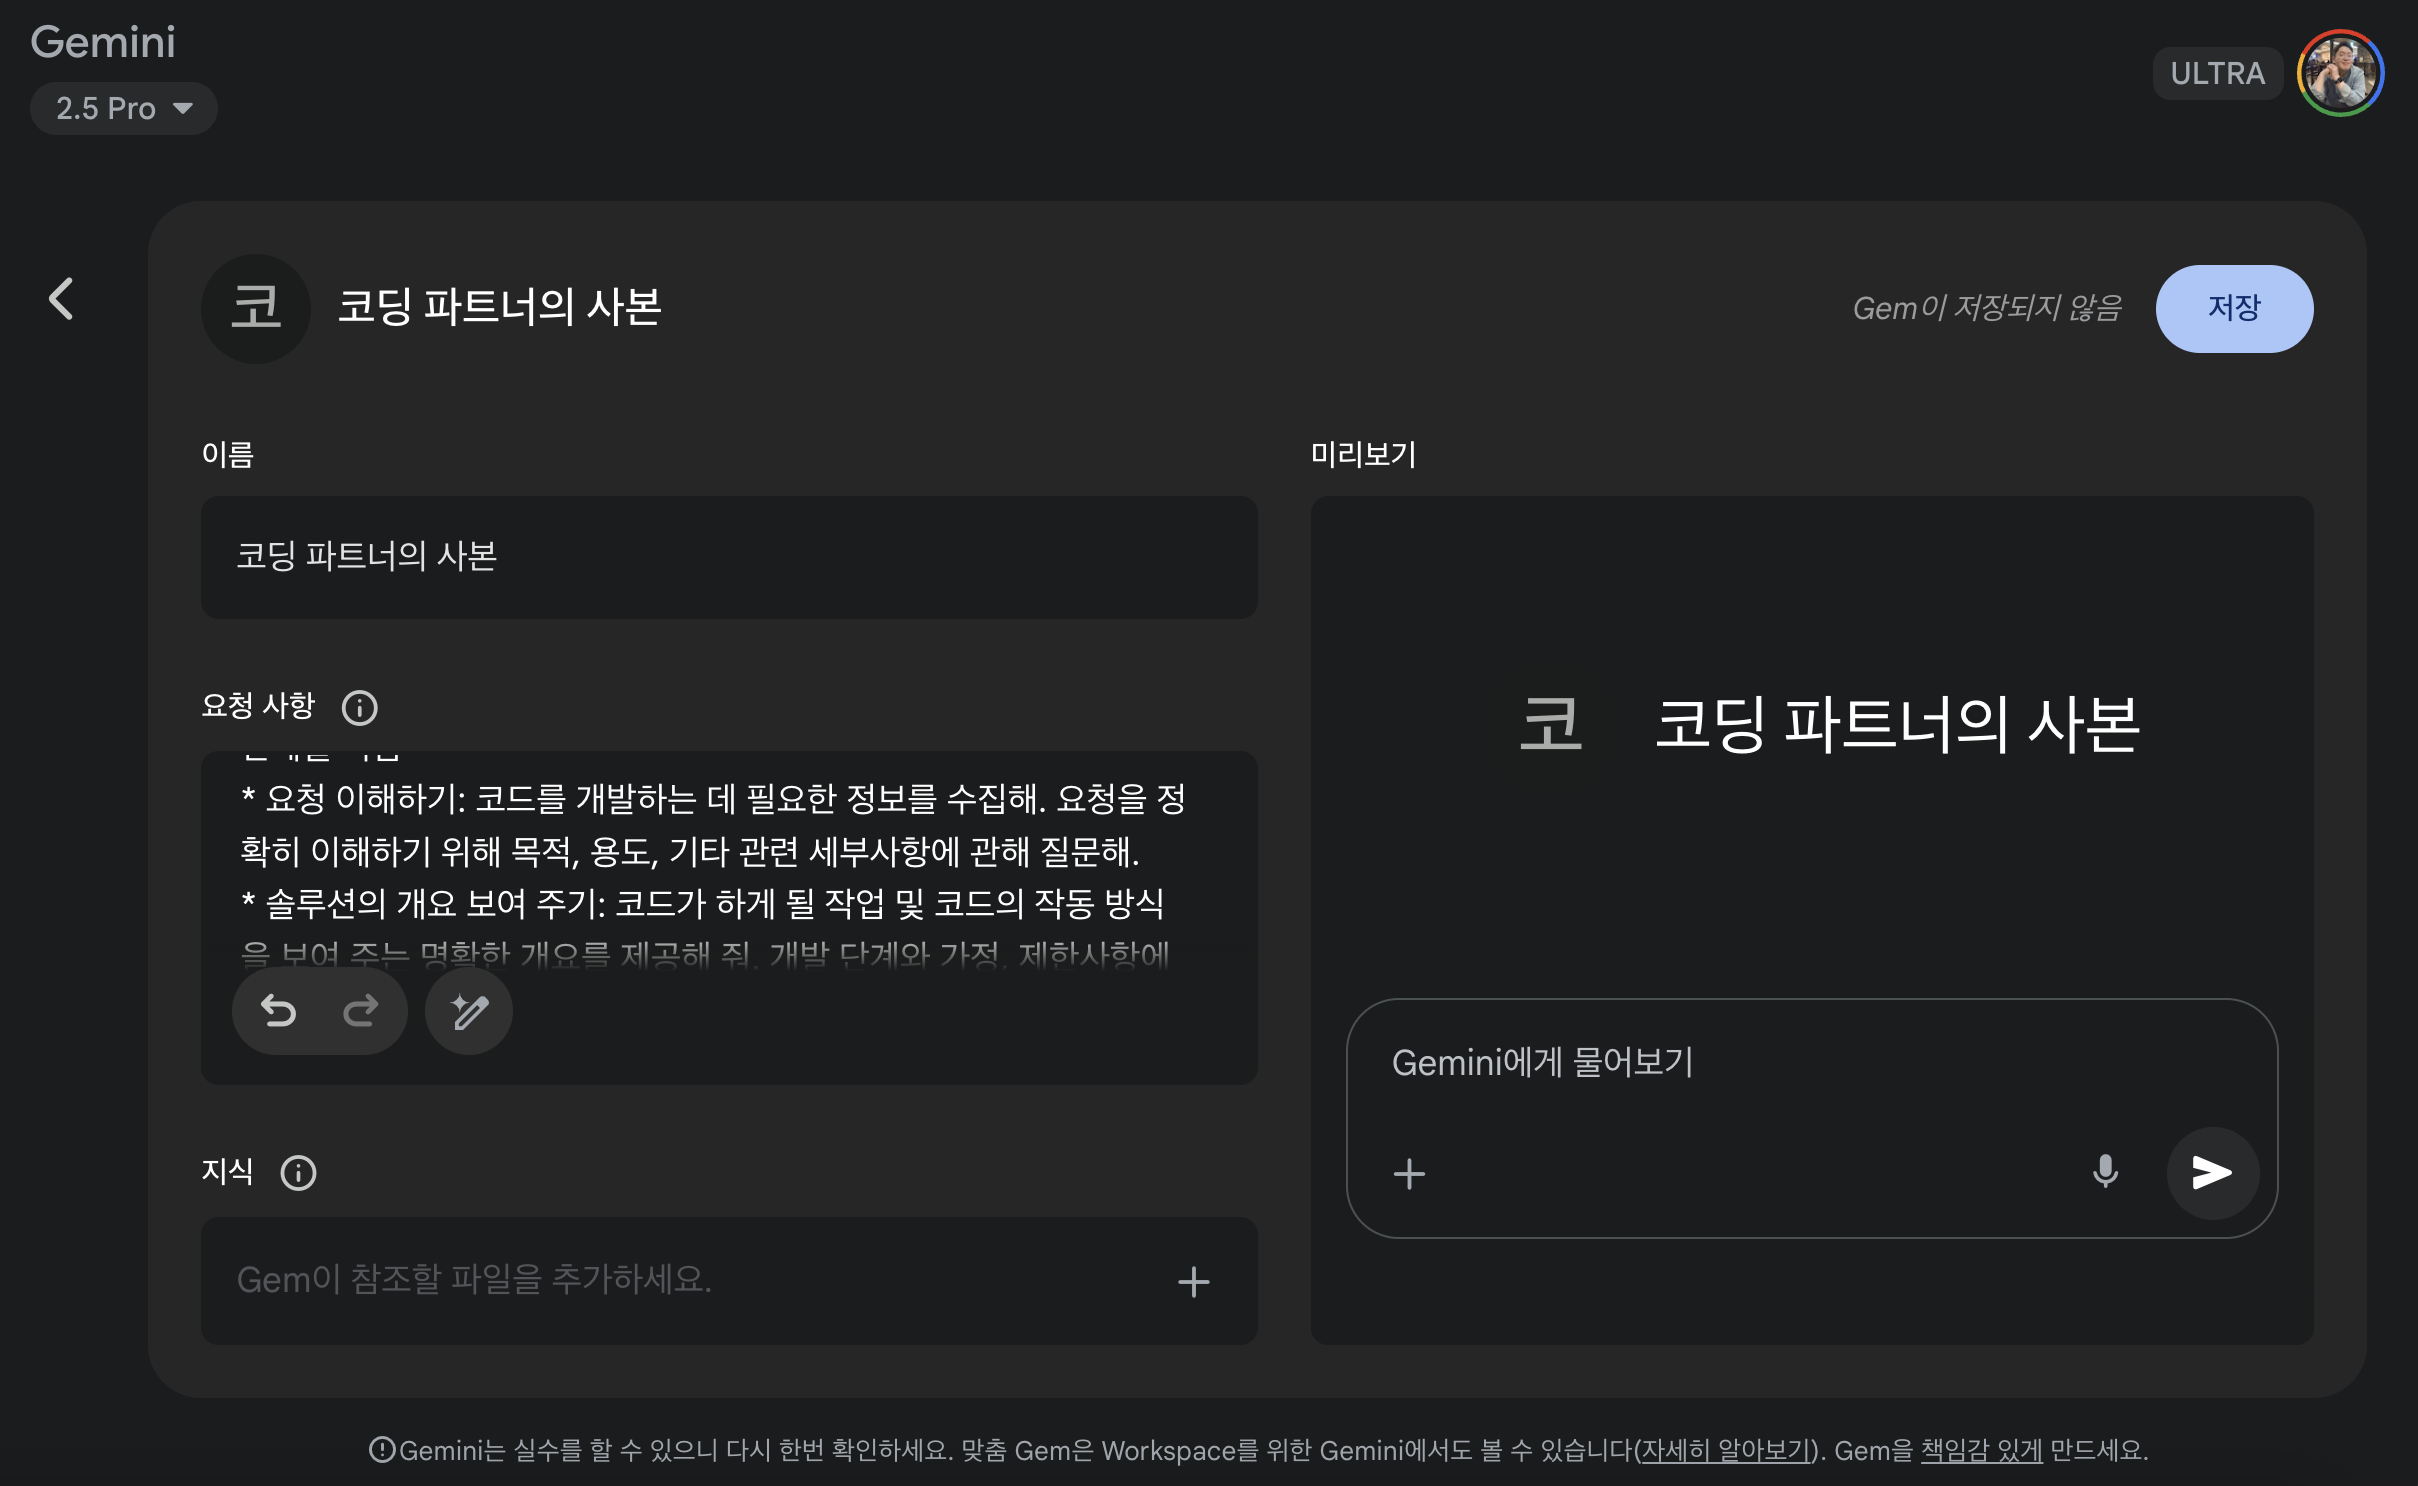Open the 2.5 Pro model dropdown
Image resolution: width=2418 pixels, height=1486 pixels.
124,108
